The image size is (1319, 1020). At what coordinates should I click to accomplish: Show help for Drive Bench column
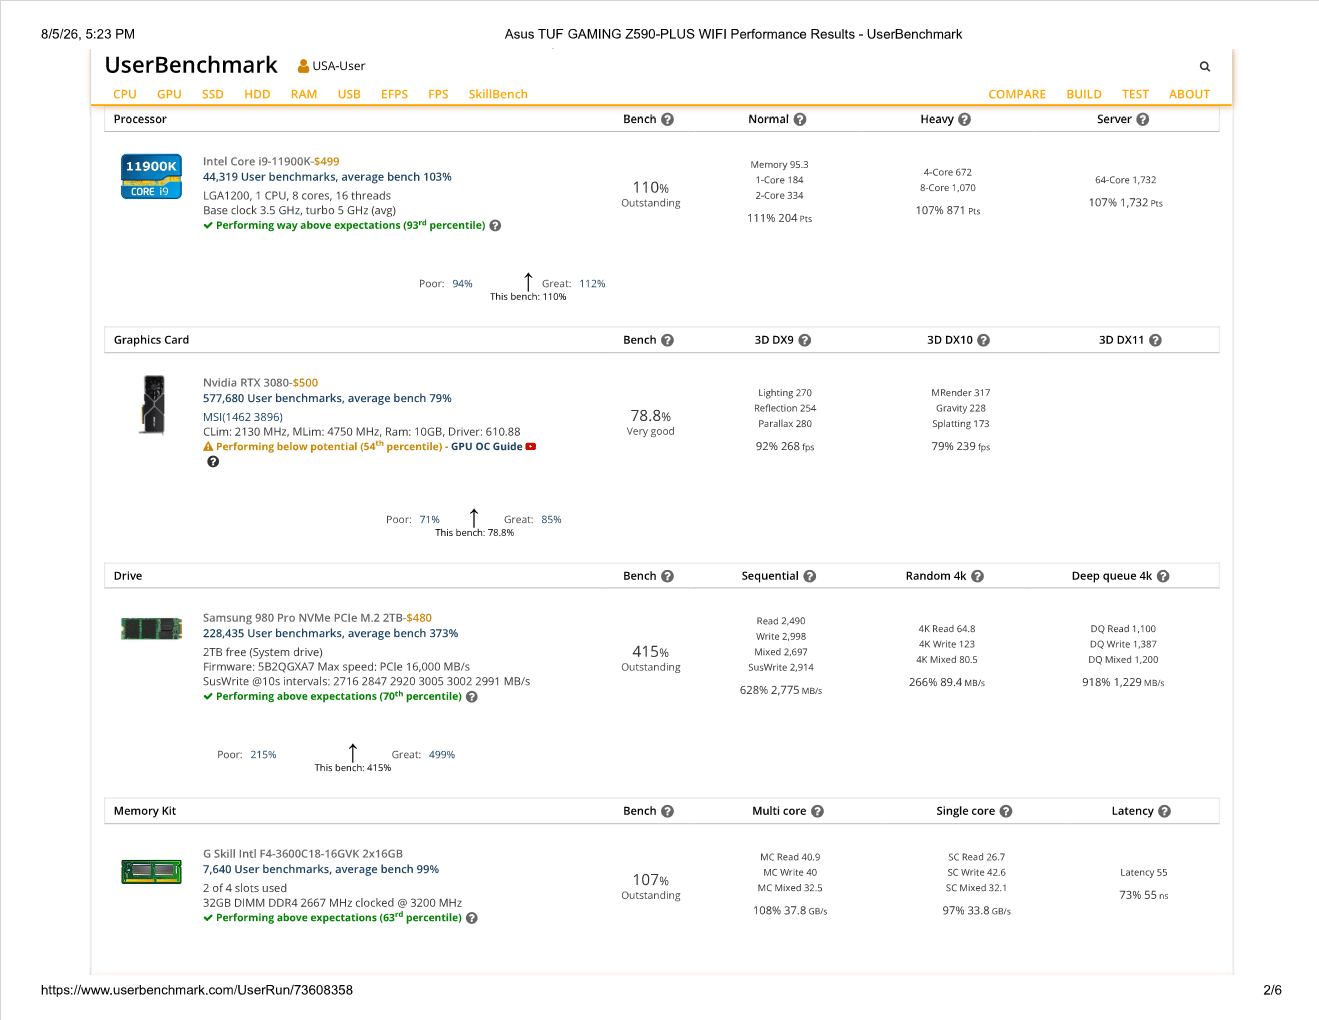coord(668,576)
